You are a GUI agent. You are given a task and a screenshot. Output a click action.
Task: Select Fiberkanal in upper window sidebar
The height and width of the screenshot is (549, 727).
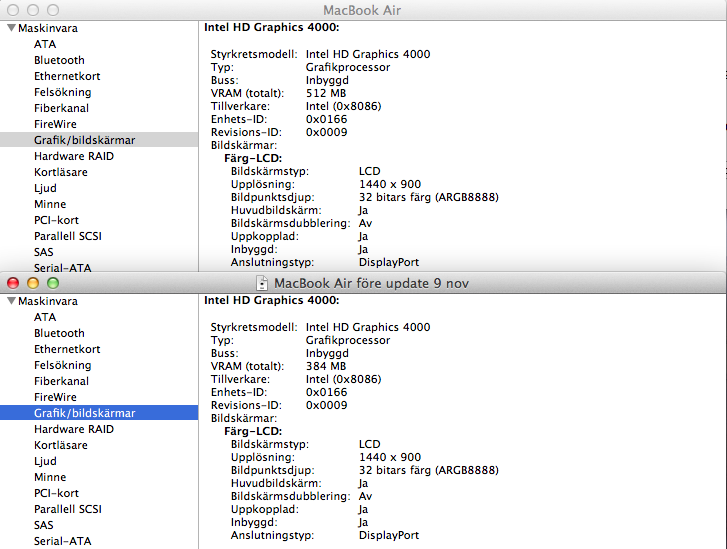coord(61,108)
